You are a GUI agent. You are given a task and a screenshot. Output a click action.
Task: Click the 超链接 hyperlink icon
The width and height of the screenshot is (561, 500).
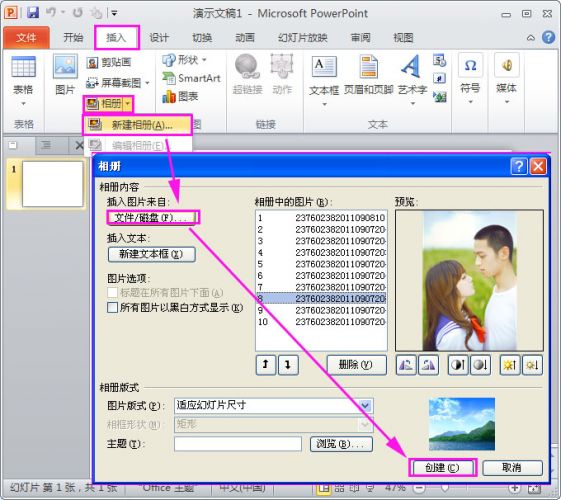click(x=247, y=74)
